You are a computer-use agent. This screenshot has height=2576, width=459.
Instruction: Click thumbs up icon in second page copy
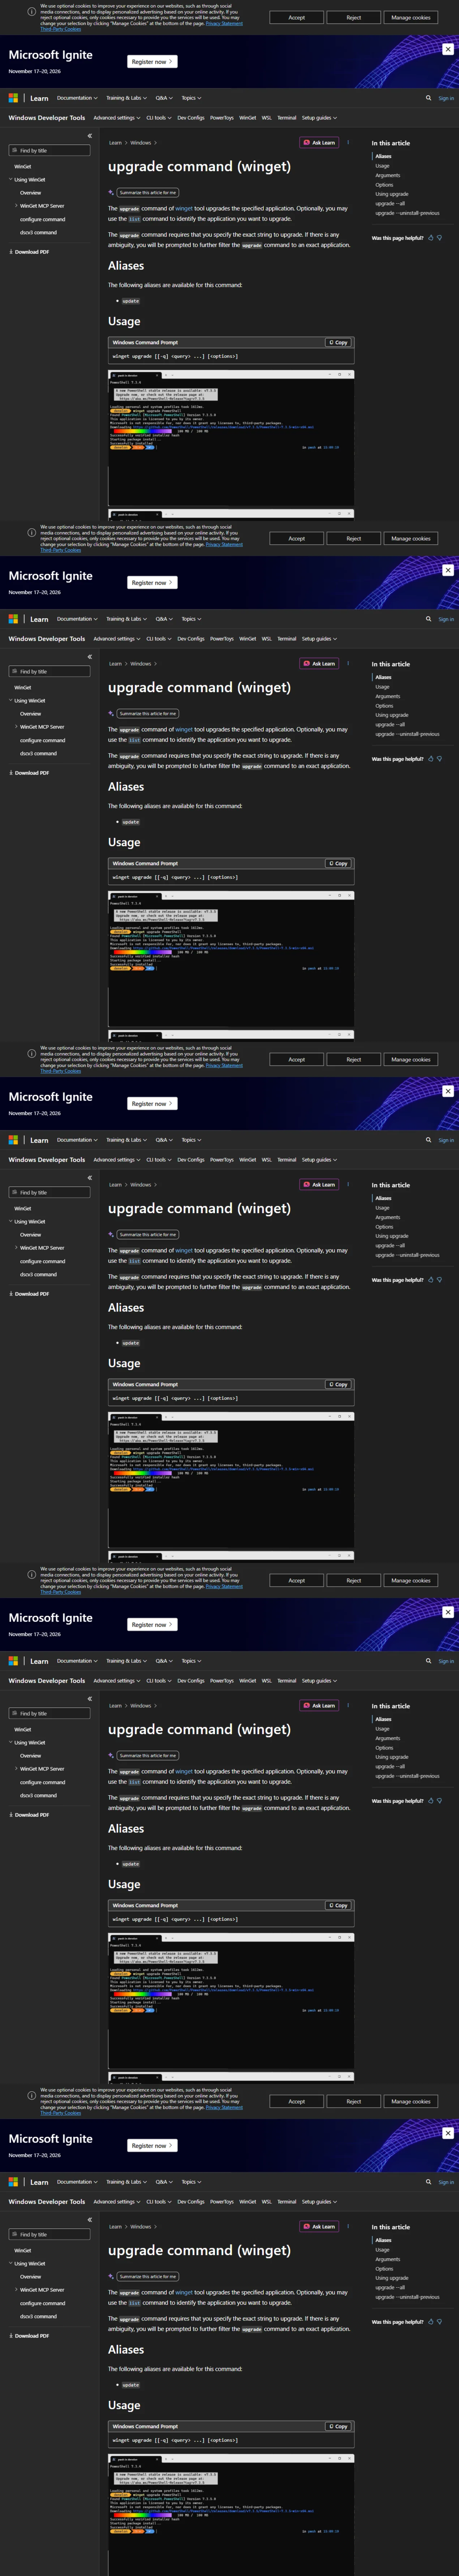(431, 759)
